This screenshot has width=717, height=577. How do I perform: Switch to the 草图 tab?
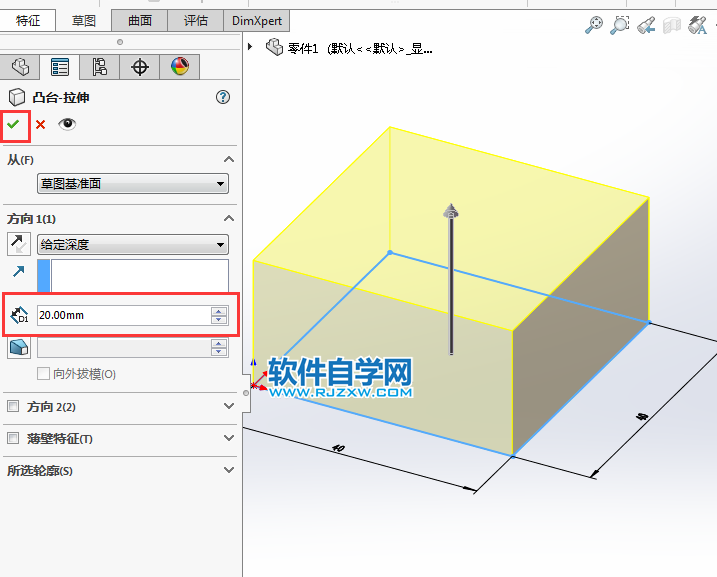[84, 21]
